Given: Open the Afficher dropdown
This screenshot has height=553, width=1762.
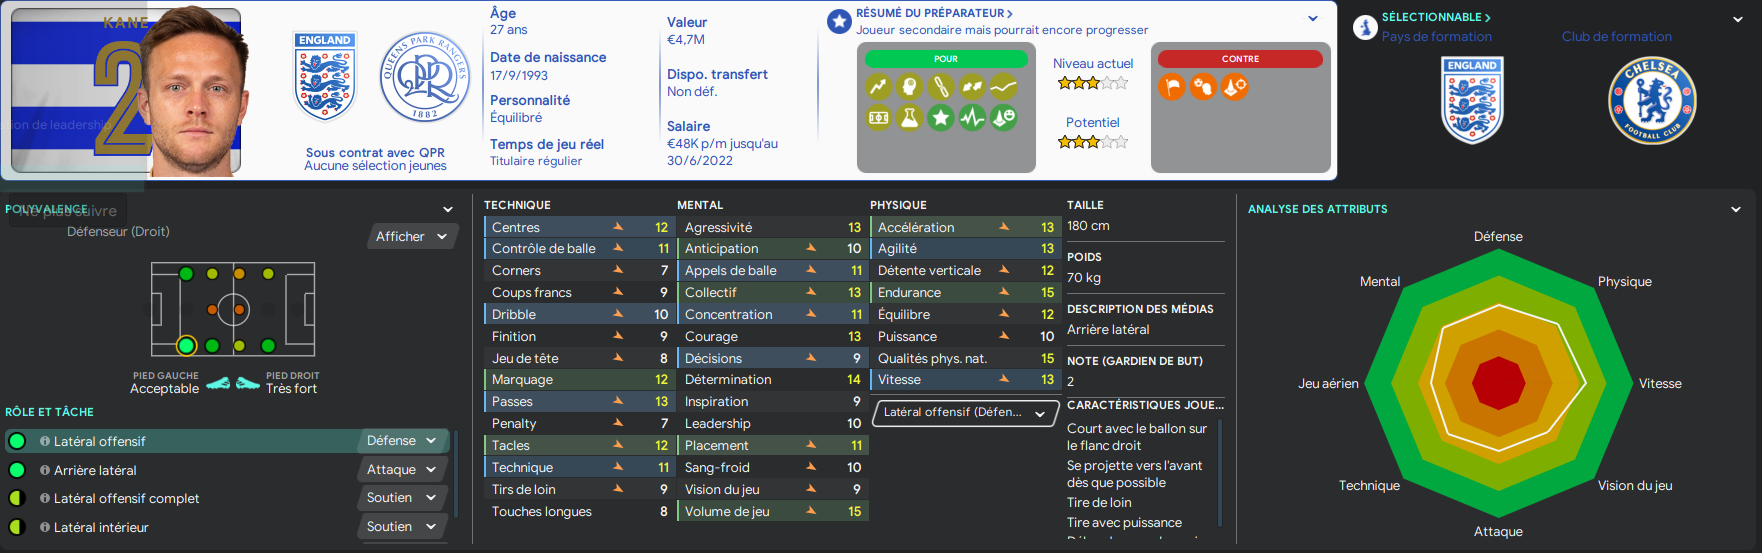Looking at the screenshot, I should click(x=413, y=236).
